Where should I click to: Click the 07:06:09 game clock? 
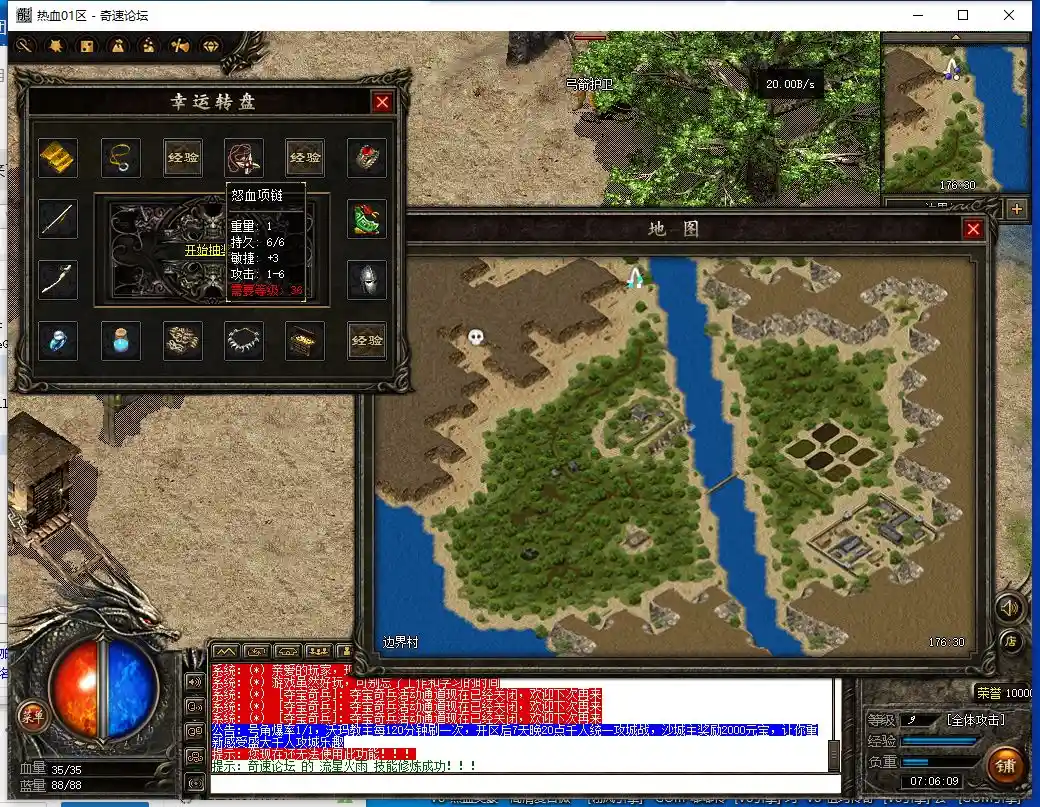(x=934, y=781)
